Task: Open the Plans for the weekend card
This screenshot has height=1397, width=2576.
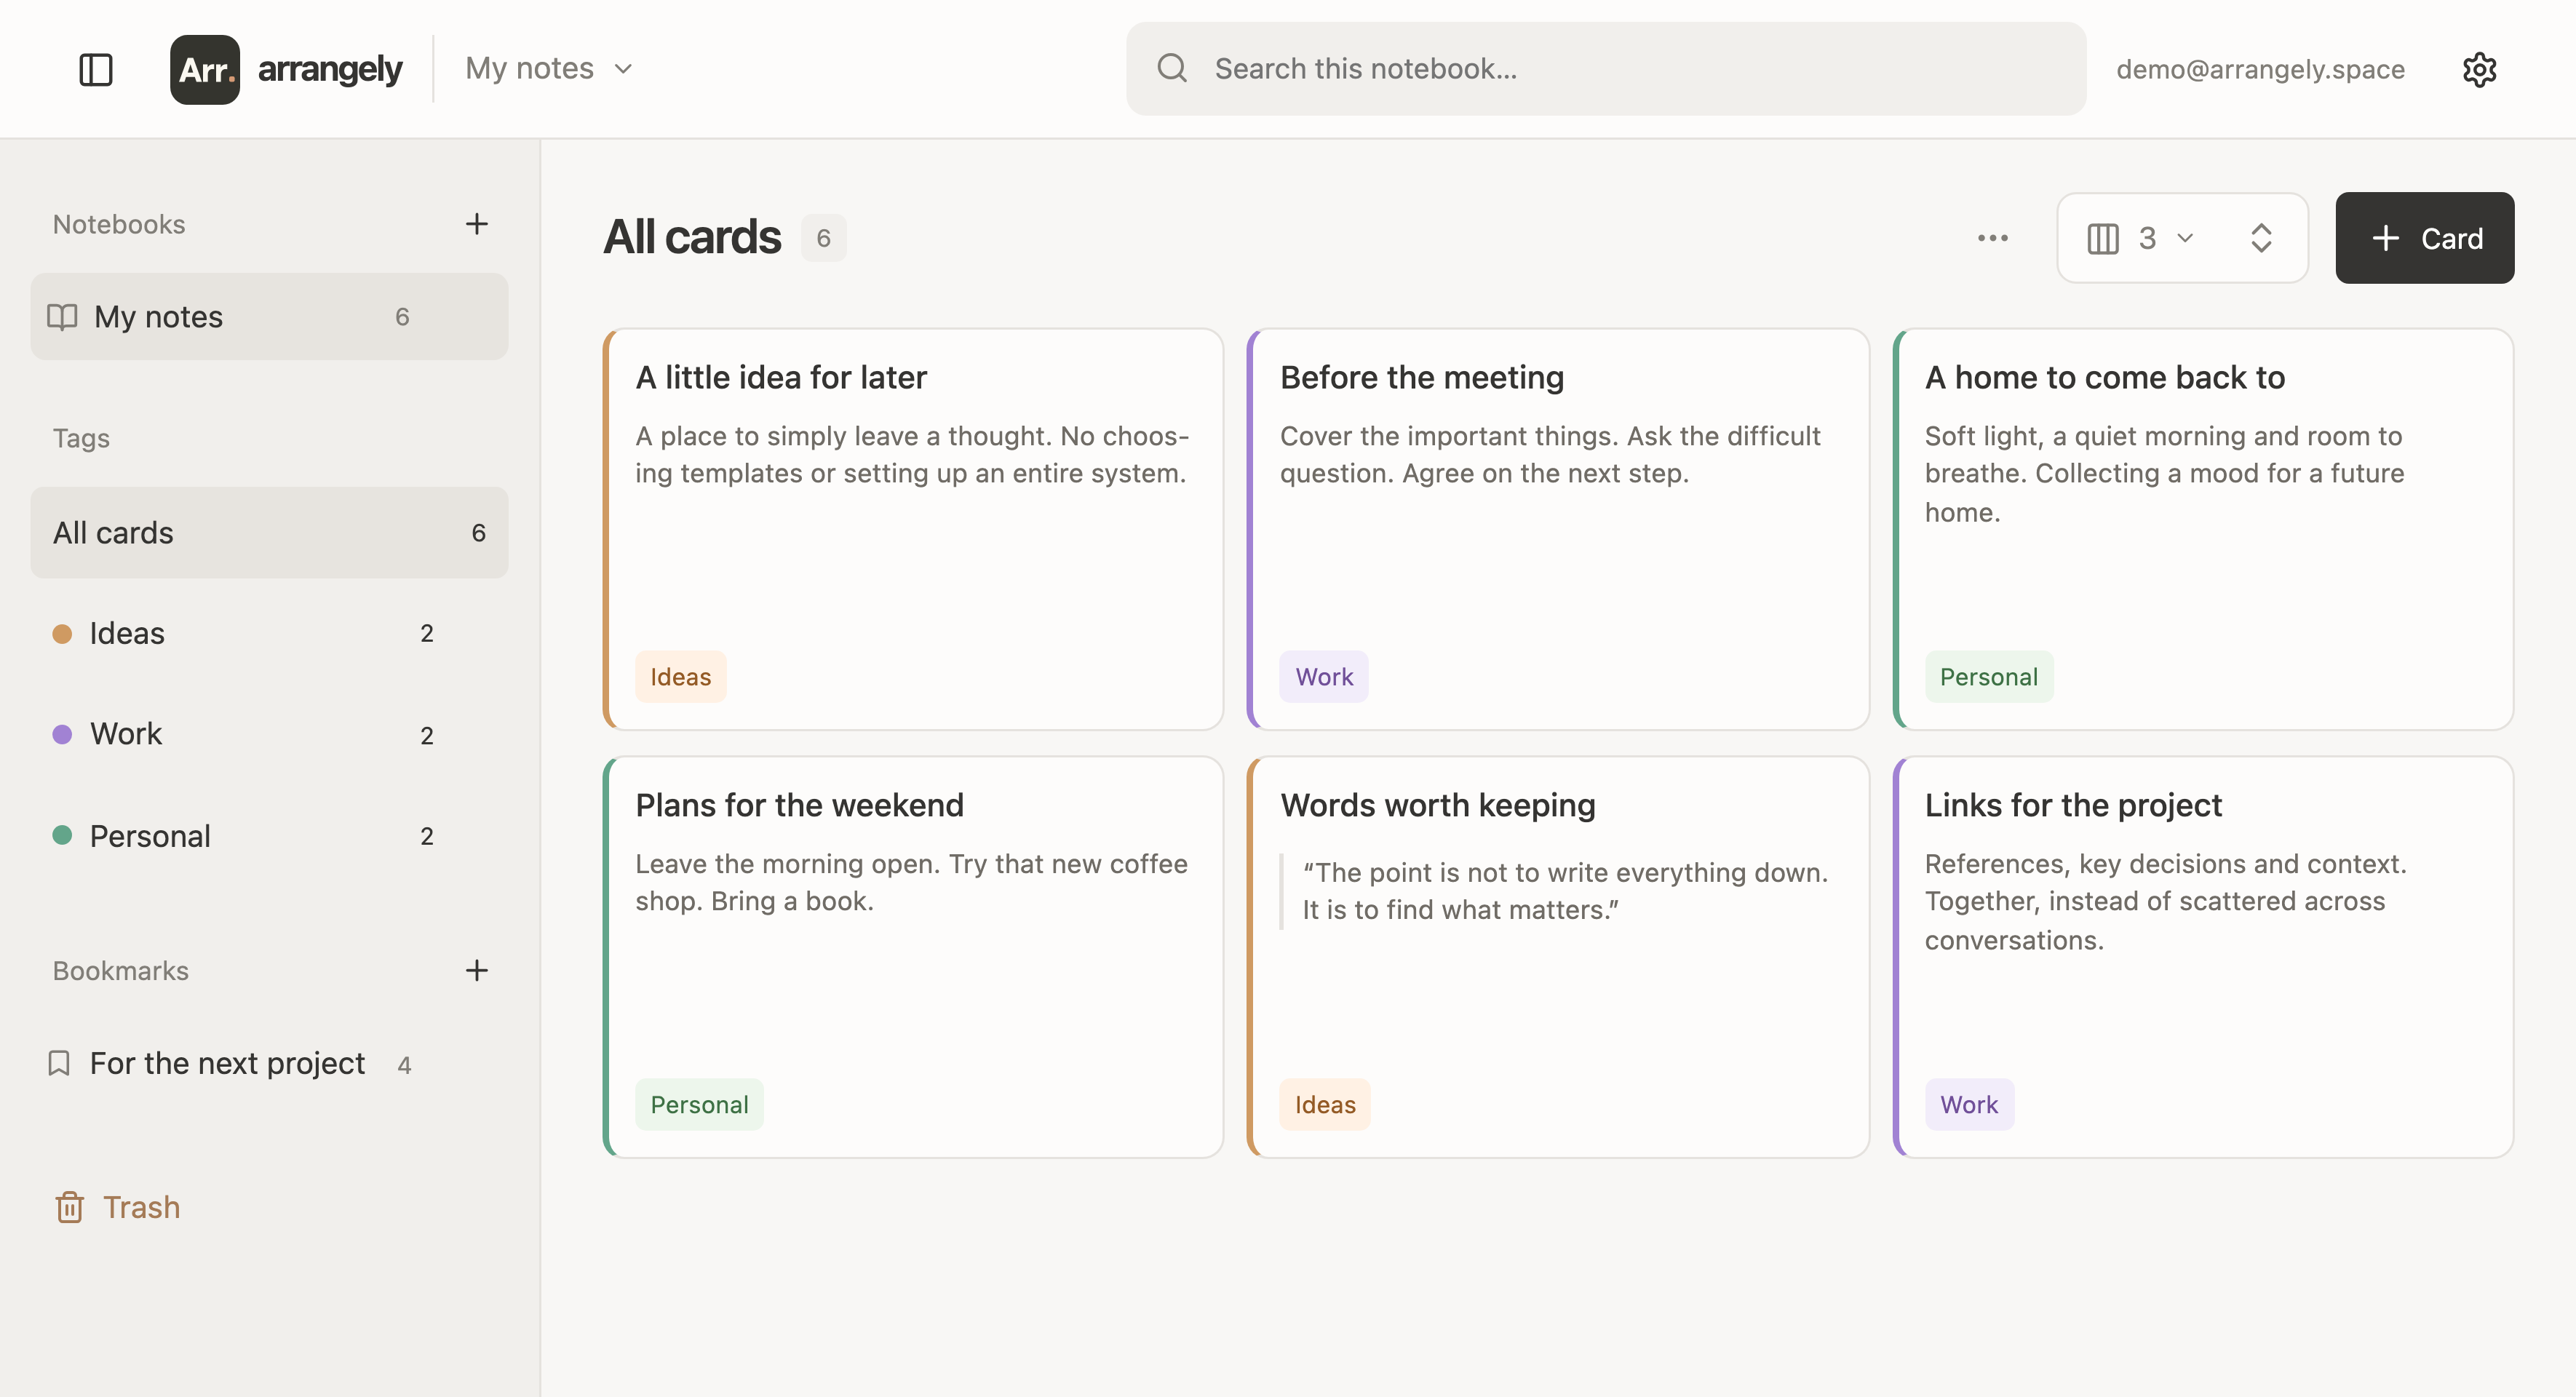Action: coord(913,957)
